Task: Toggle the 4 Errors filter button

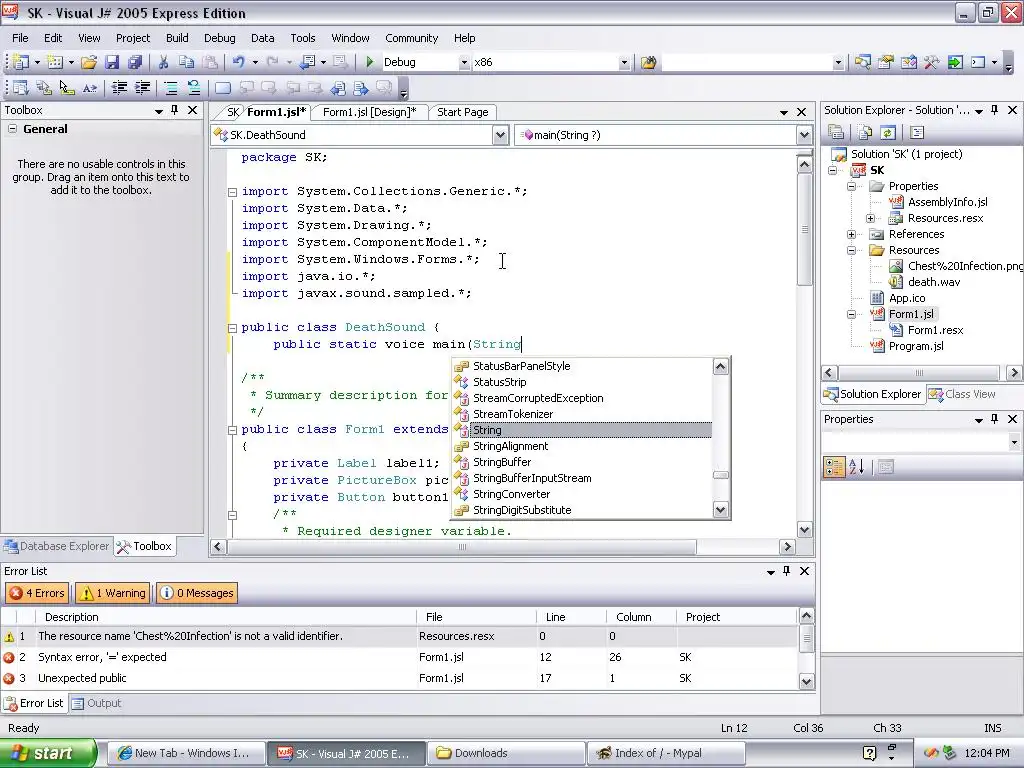Action: [37, 593]
